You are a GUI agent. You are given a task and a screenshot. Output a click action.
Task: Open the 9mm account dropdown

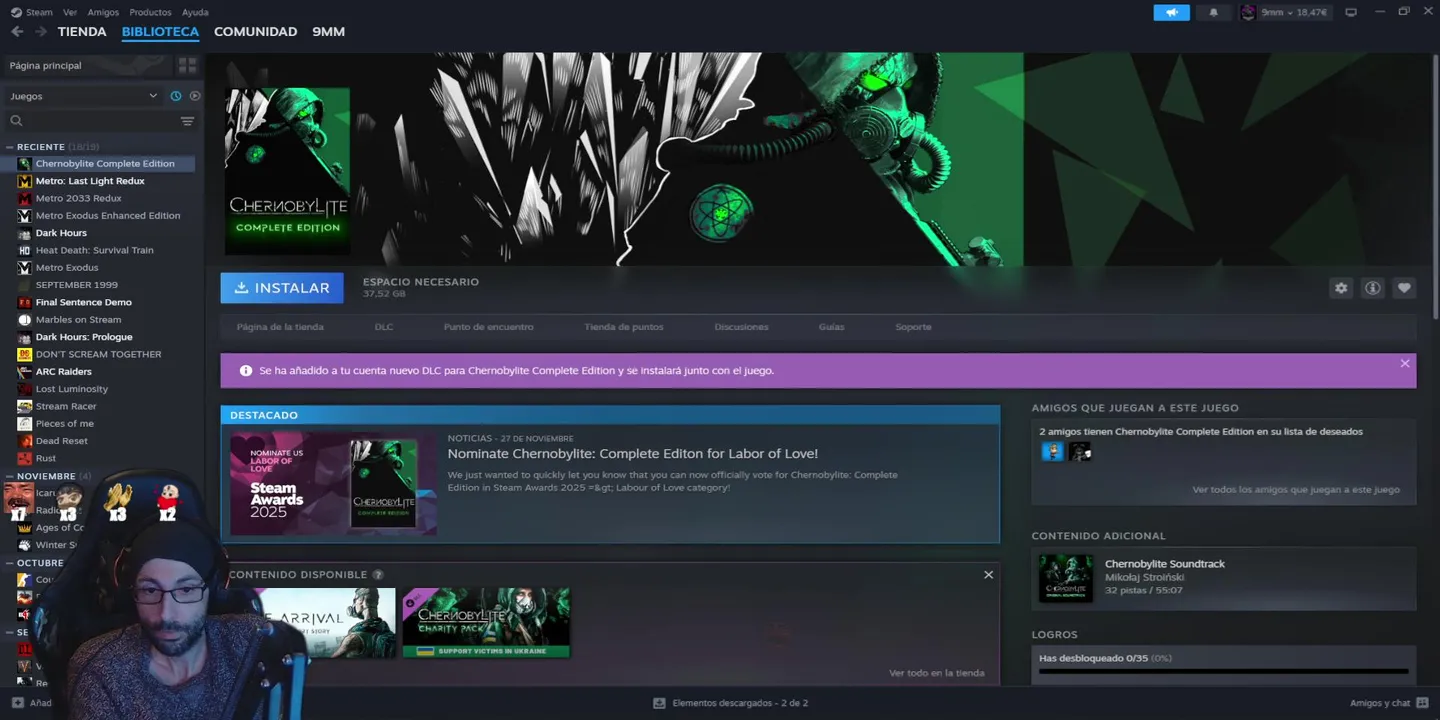pos(1294,12)
